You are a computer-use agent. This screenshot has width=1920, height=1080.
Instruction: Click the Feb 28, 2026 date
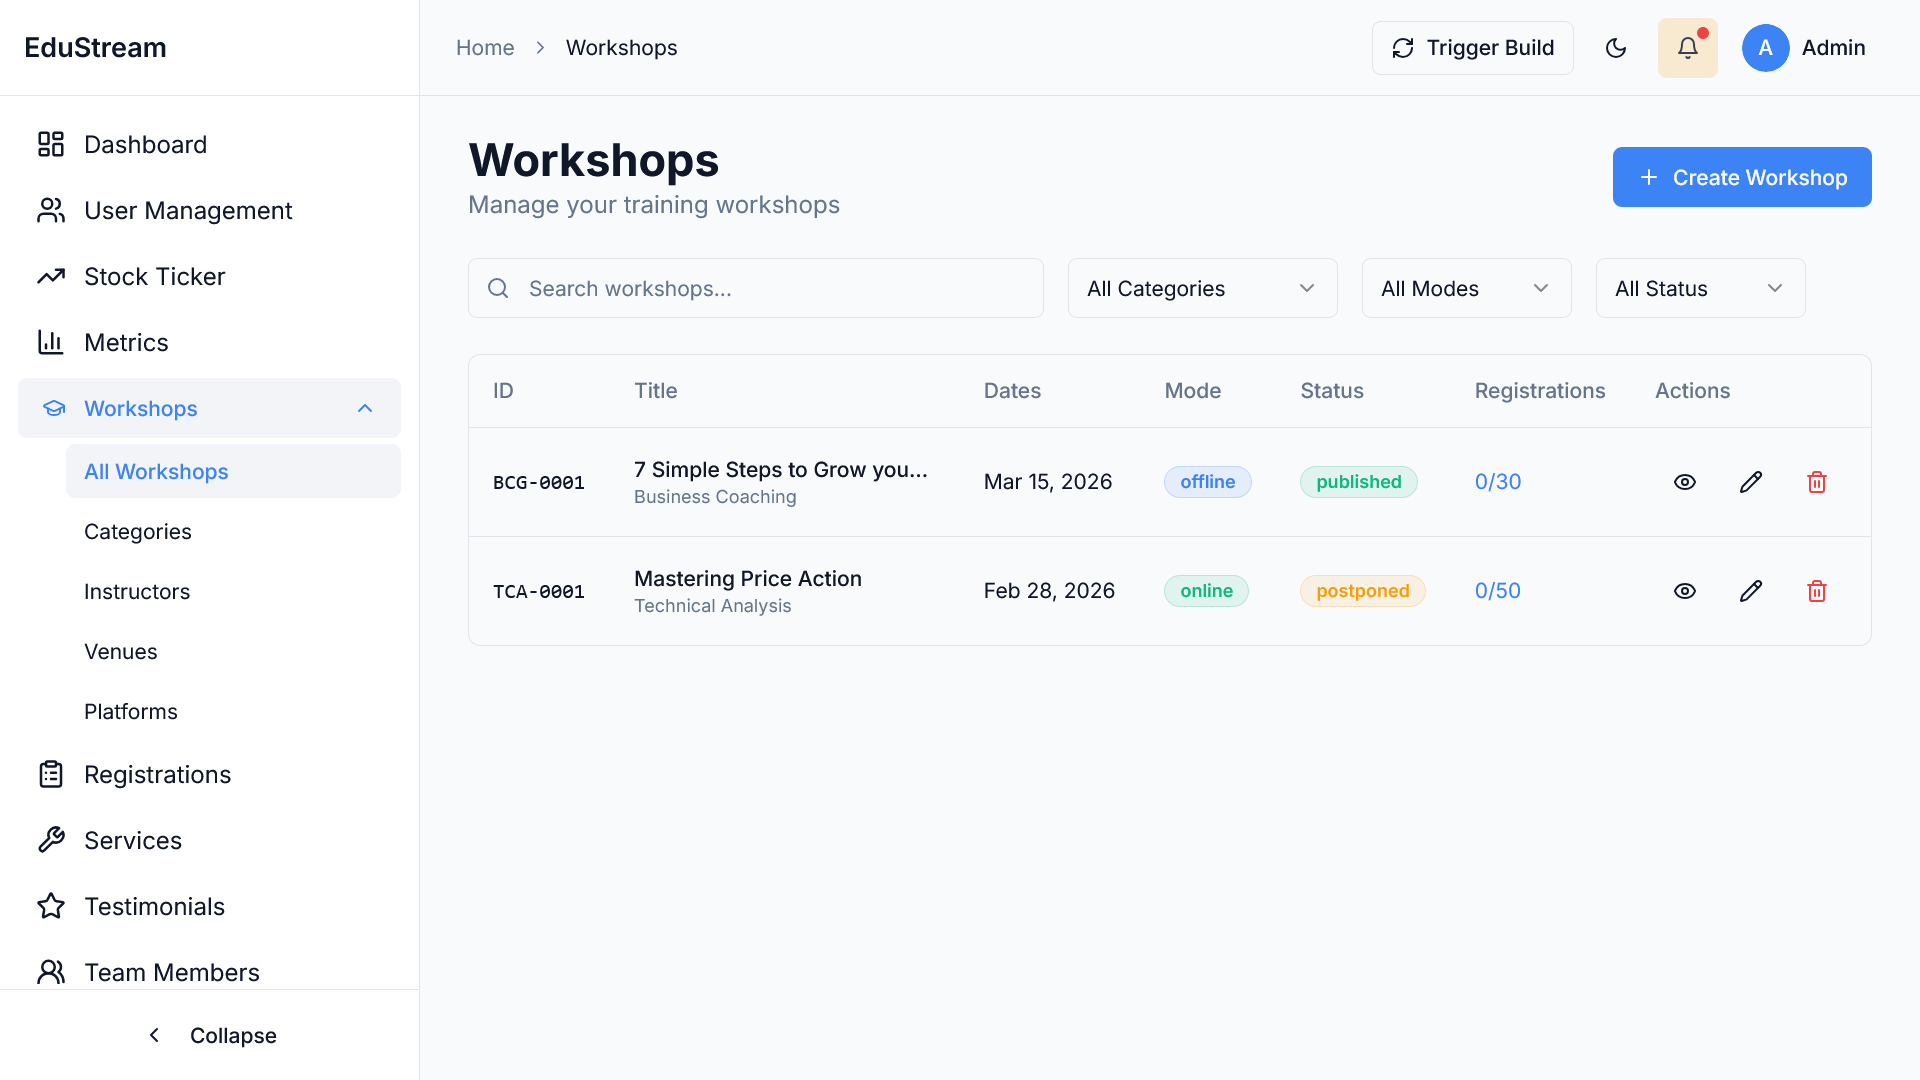(1049, 591)
